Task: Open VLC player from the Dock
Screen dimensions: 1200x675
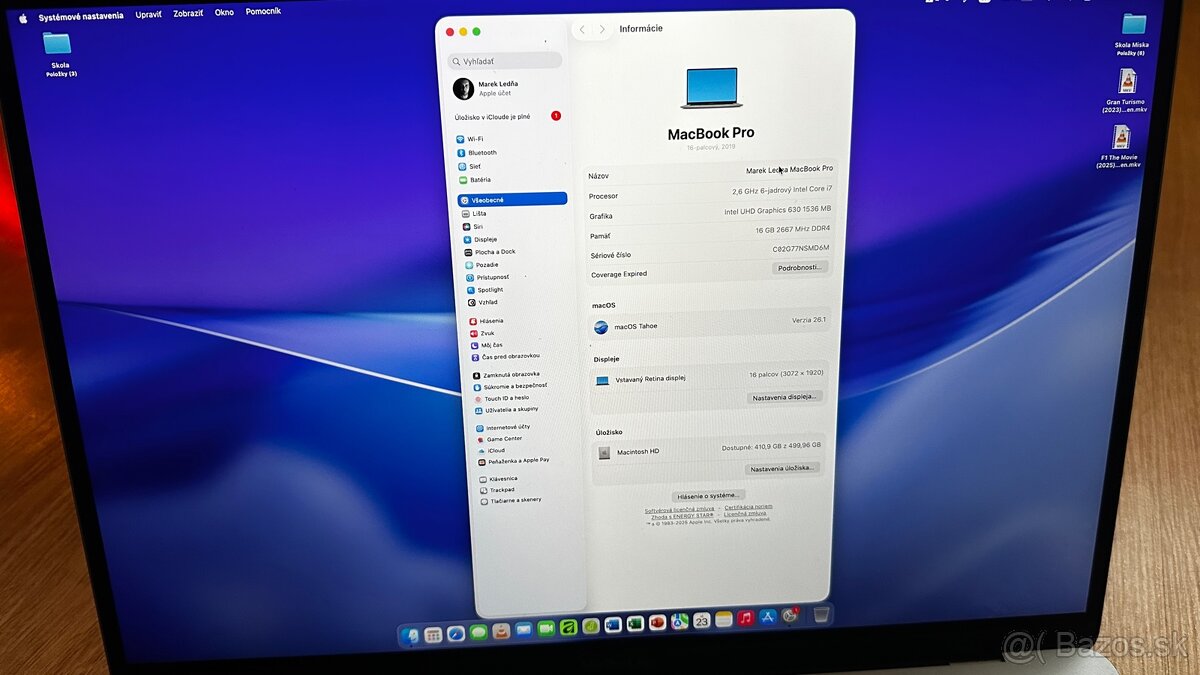Action: (500, 633)
